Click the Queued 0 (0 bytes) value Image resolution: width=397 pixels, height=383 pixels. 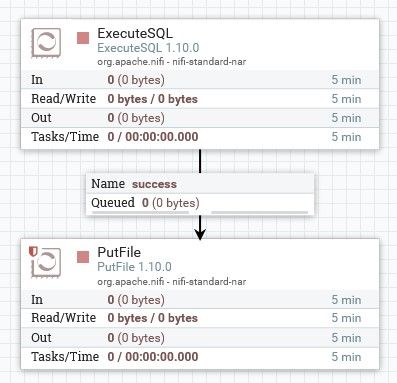coord(171,203)
